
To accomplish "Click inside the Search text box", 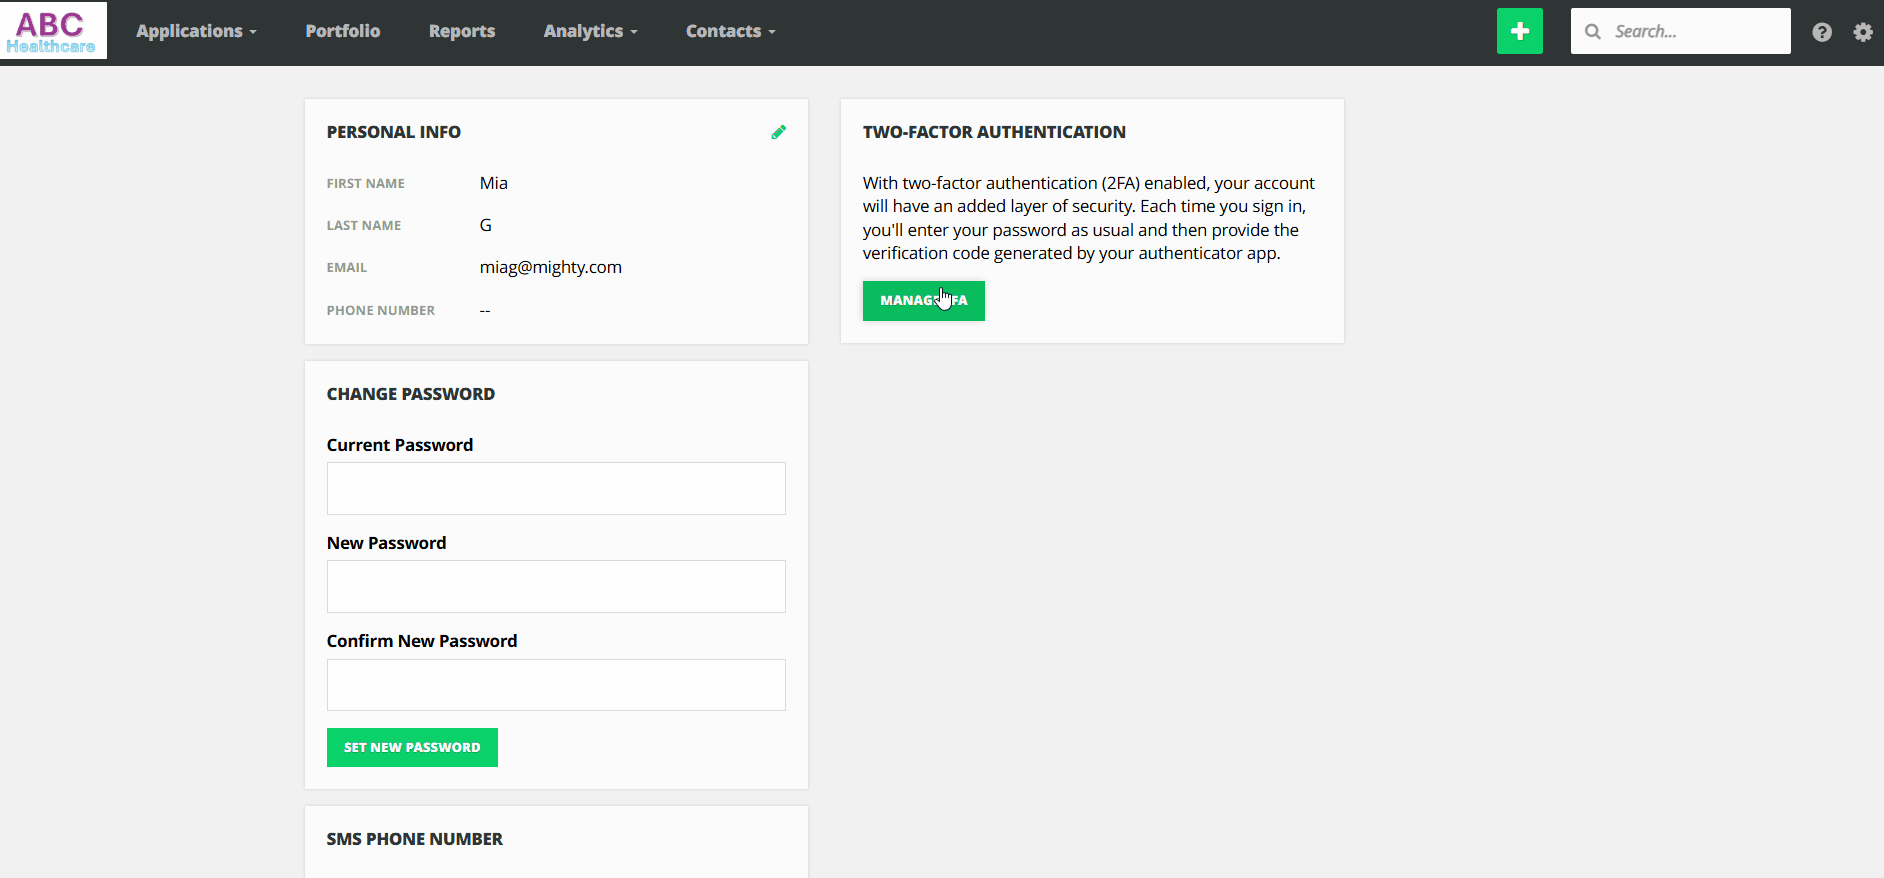I will click(x=1695, y=32).
